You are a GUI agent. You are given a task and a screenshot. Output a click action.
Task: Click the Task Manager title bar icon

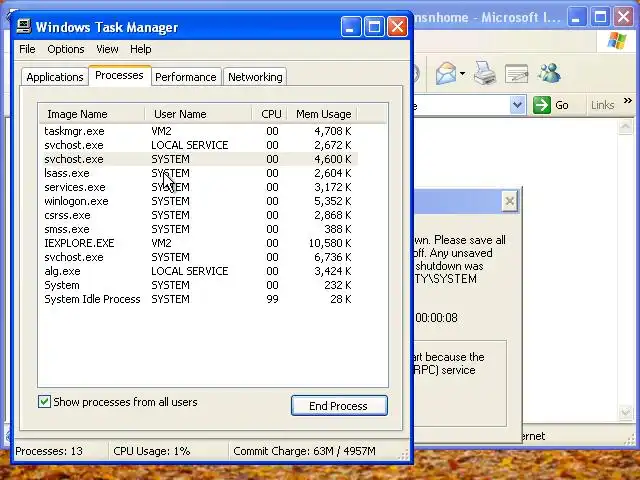pyautogui.click(x=24, y=27)
